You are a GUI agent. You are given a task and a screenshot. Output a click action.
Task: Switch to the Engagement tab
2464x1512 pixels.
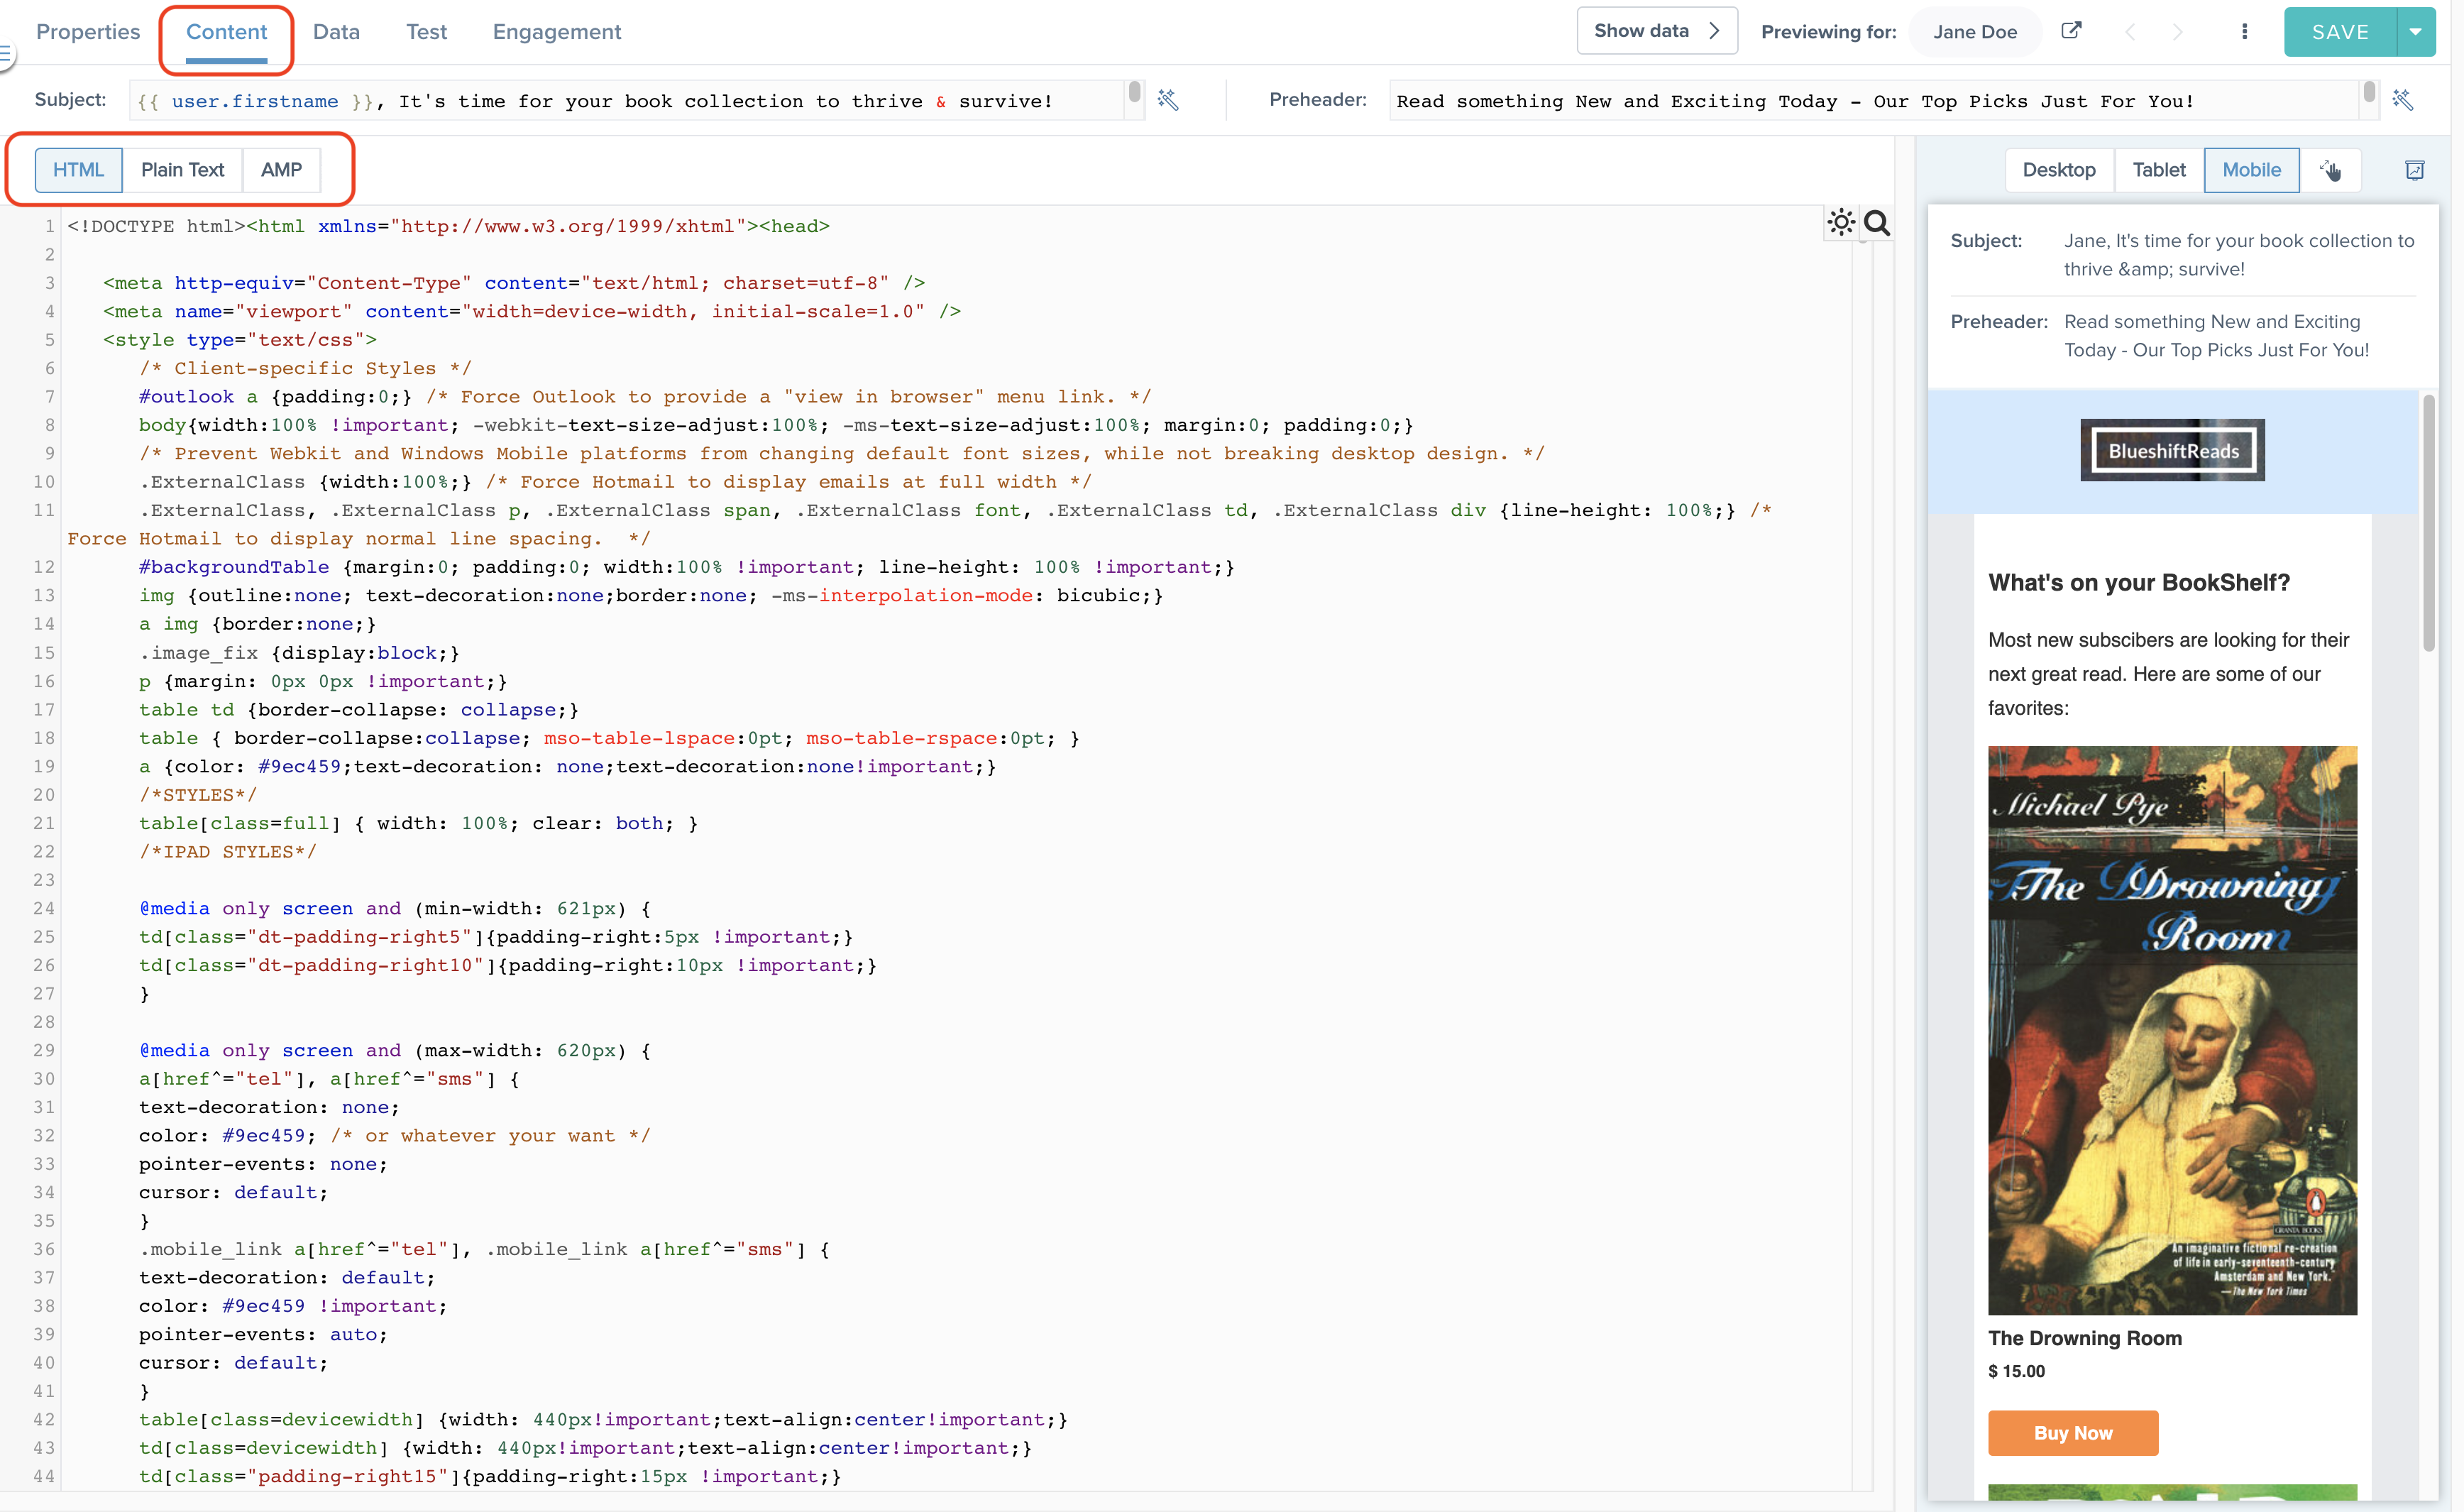(556, 31)
